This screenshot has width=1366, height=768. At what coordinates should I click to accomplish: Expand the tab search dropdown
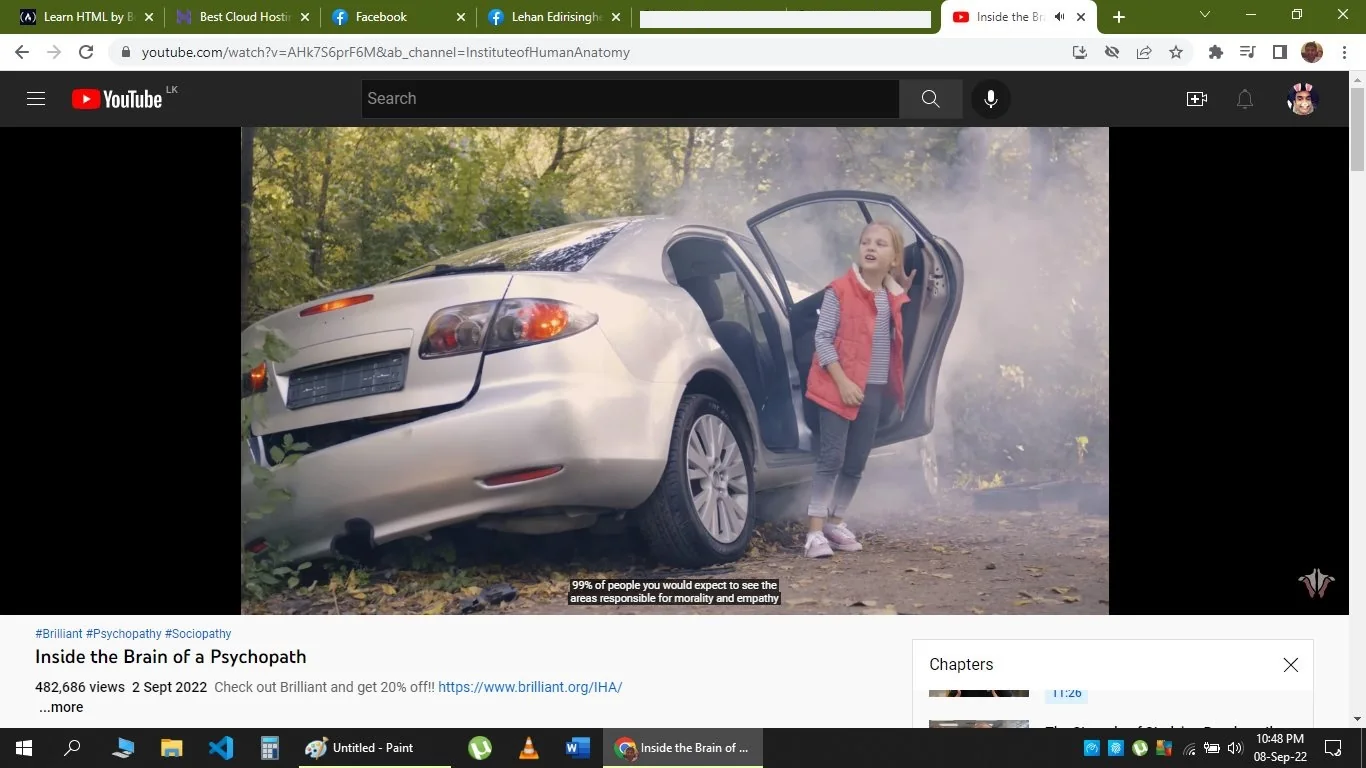(x=1205, y=15)
